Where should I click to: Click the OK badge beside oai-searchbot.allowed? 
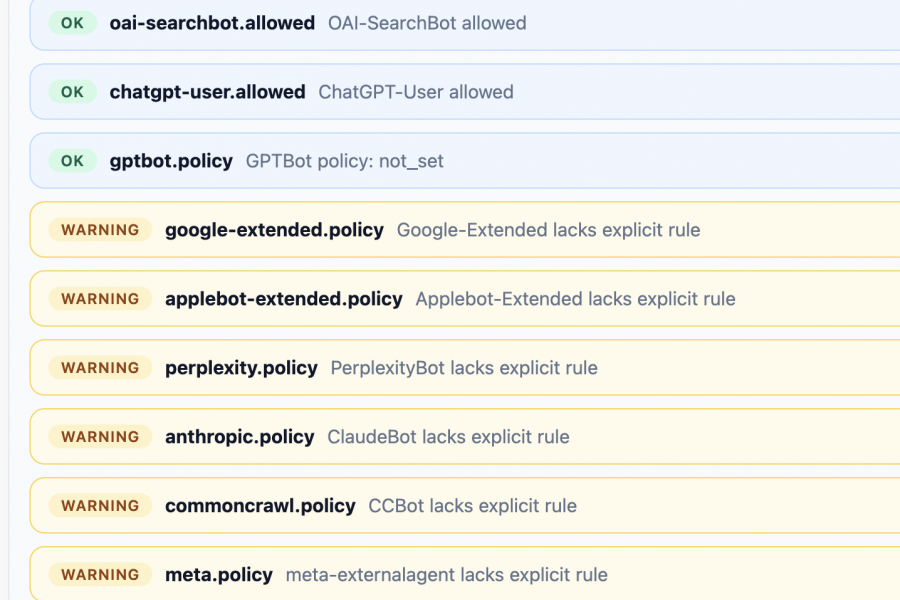pyautogui.click(x=72, y=23)
